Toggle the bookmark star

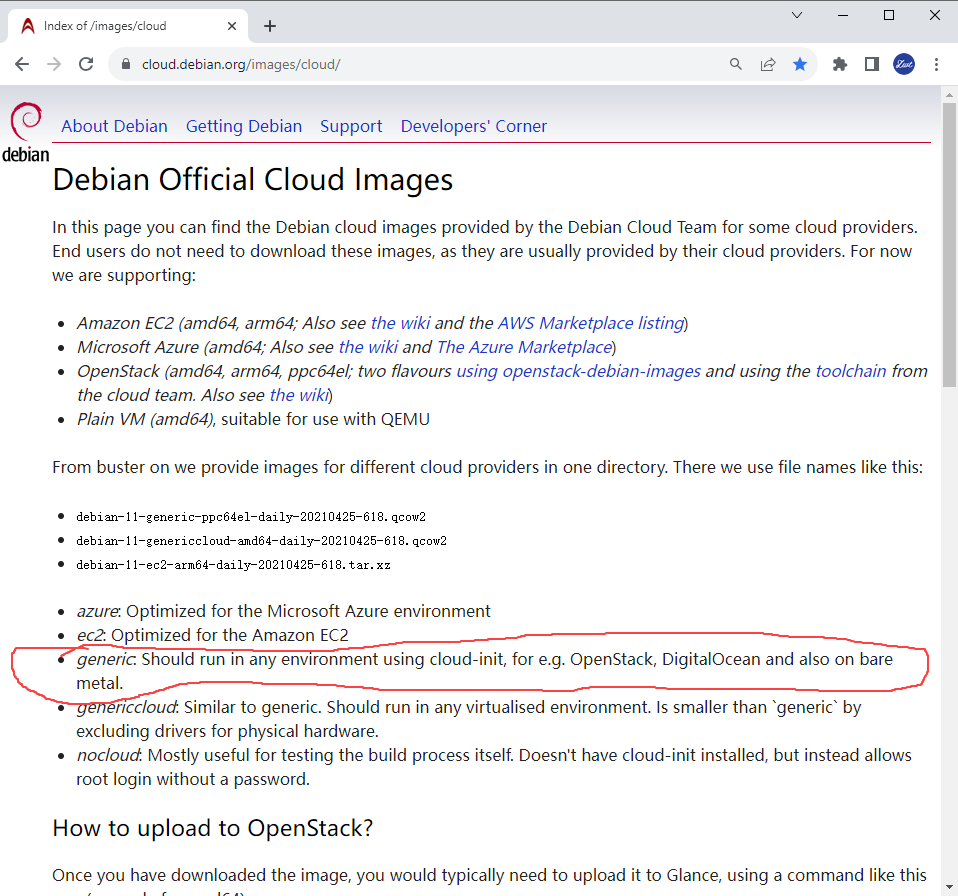[800, 64]
